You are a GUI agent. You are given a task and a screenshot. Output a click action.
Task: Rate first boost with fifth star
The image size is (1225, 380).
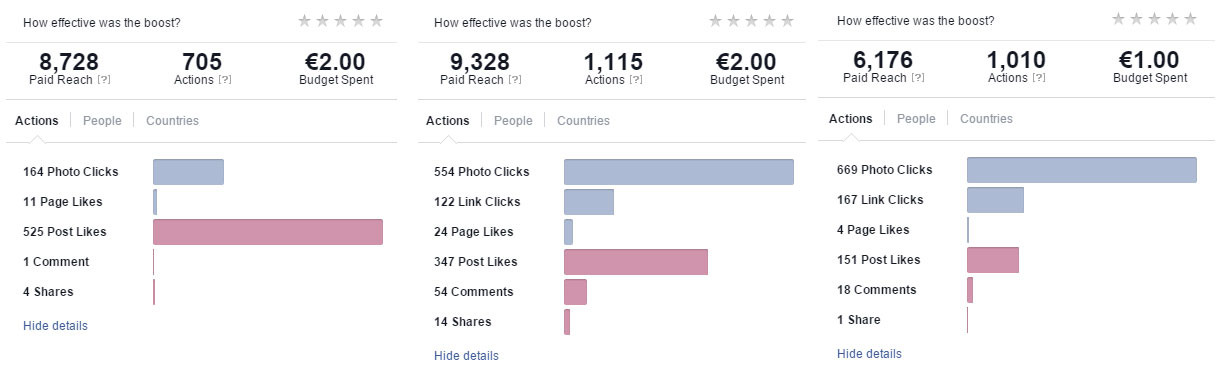click(376, 20)
